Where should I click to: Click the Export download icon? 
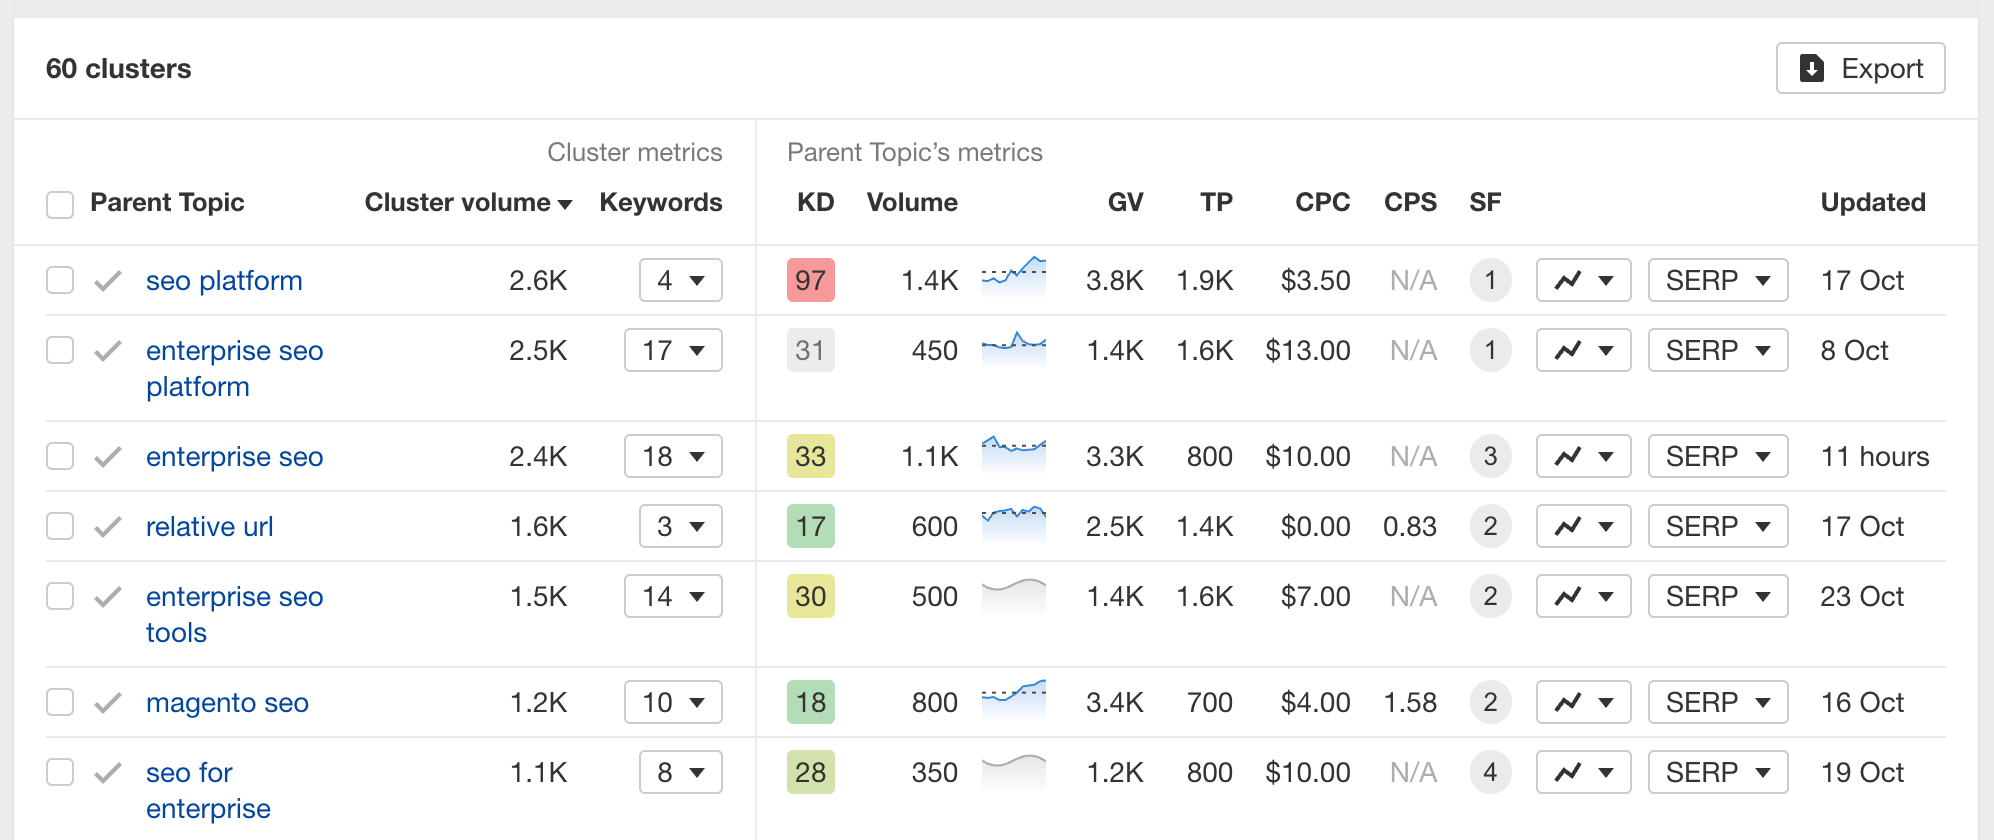pyautogui.click(x=1812, y=68)
